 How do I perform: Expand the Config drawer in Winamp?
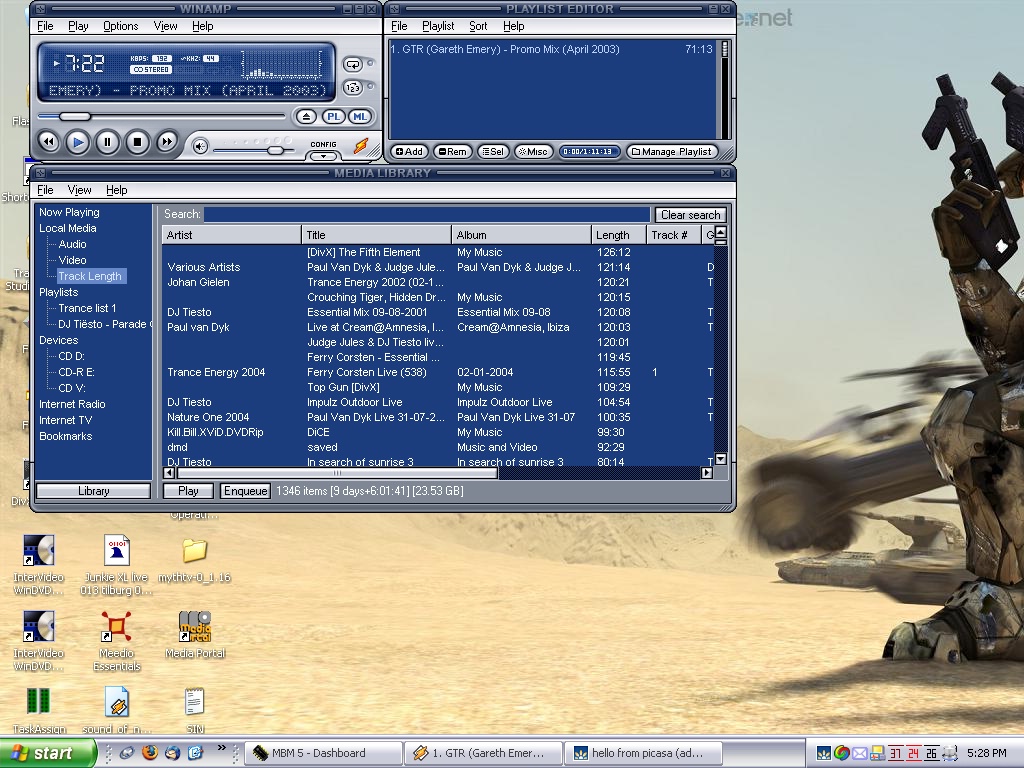point(323,157)
